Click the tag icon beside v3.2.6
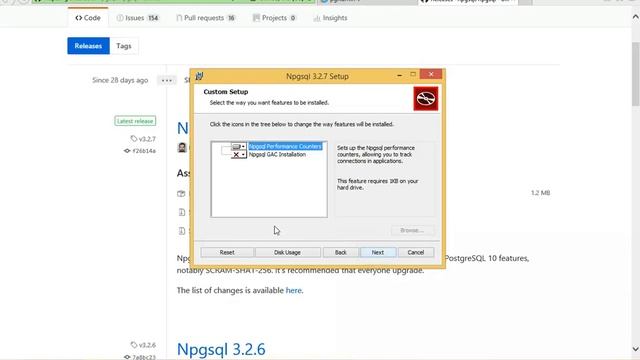 tap(133, 345)
